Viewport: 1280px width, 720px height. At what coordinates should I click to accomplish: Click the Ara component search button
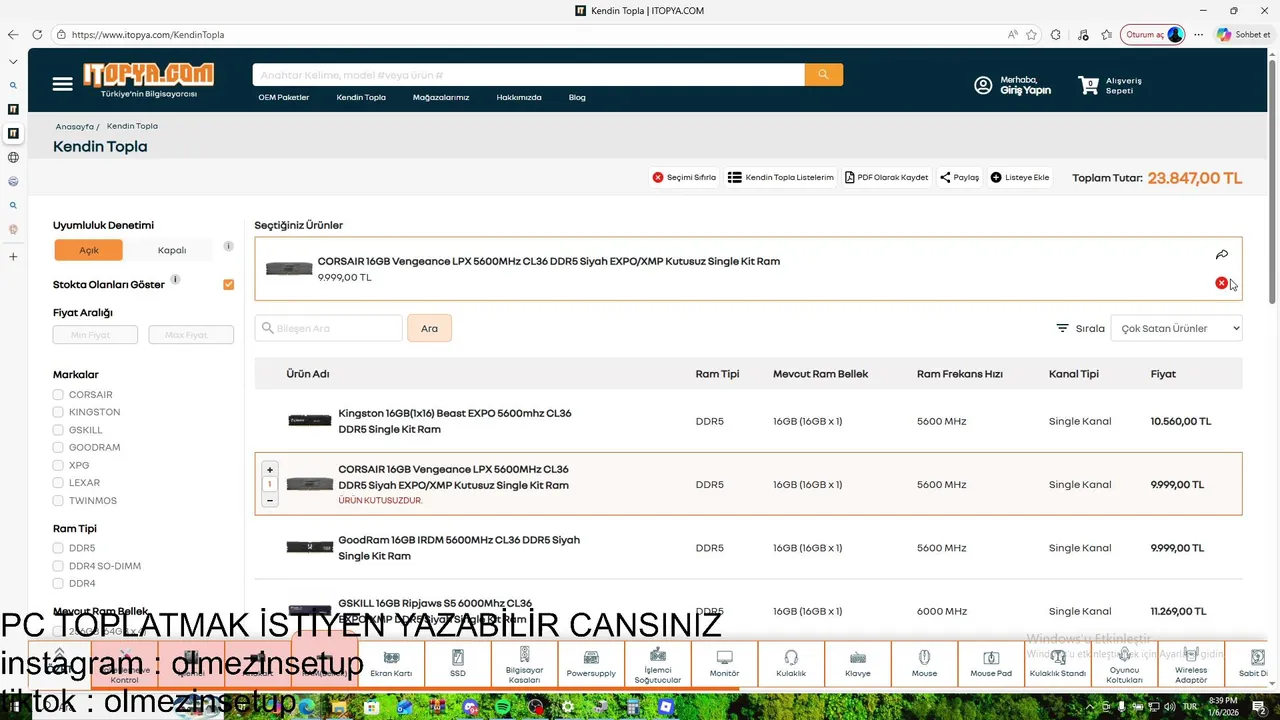pos(429,328)
